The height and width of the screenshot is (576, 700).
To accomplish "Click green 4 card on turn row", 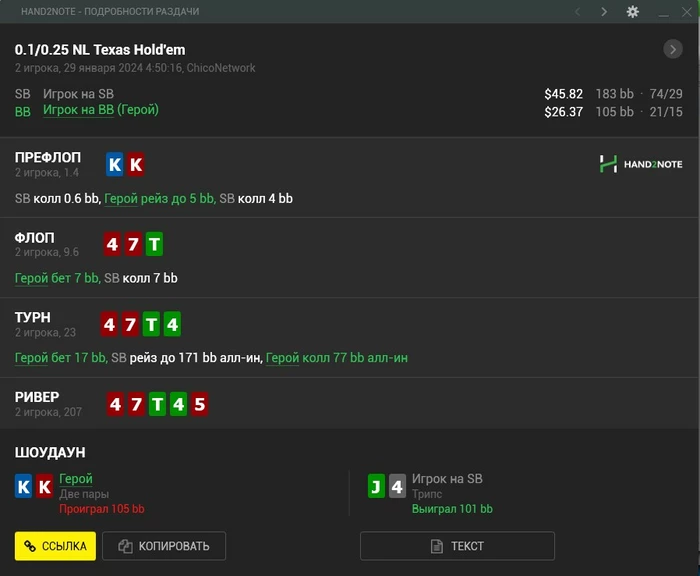I will [x=172, y=324].
